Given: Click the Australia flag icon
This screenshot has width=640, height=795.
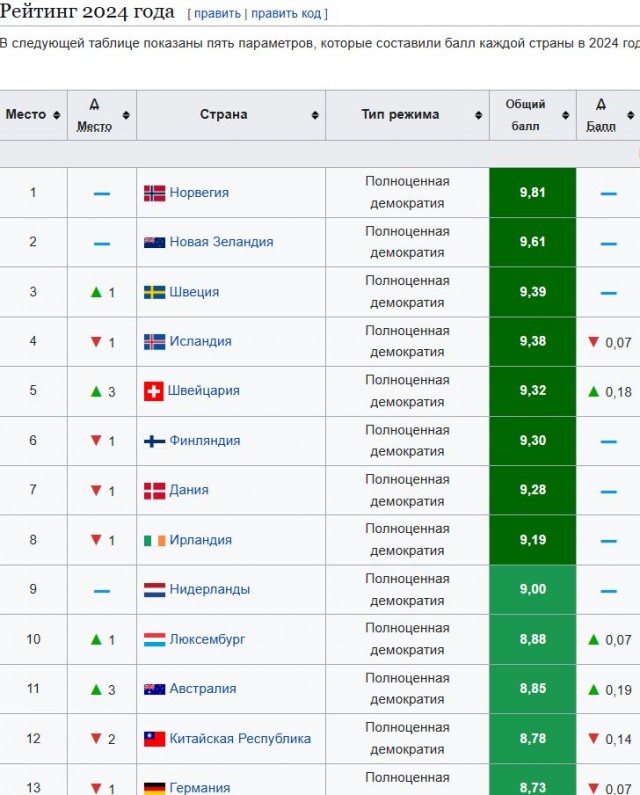Looking at the screenshot, I should [x=154, y=689].
